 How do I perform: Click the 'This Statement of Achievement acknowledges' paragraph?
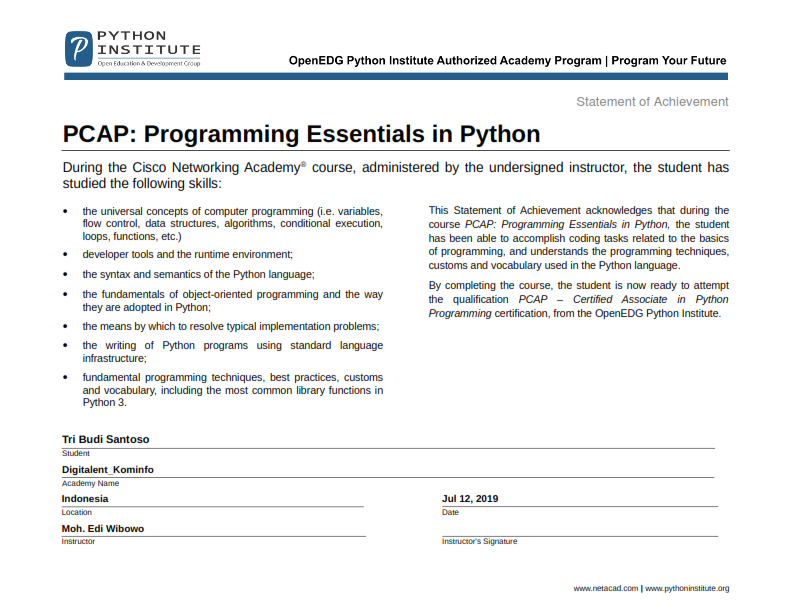point(578,238)
